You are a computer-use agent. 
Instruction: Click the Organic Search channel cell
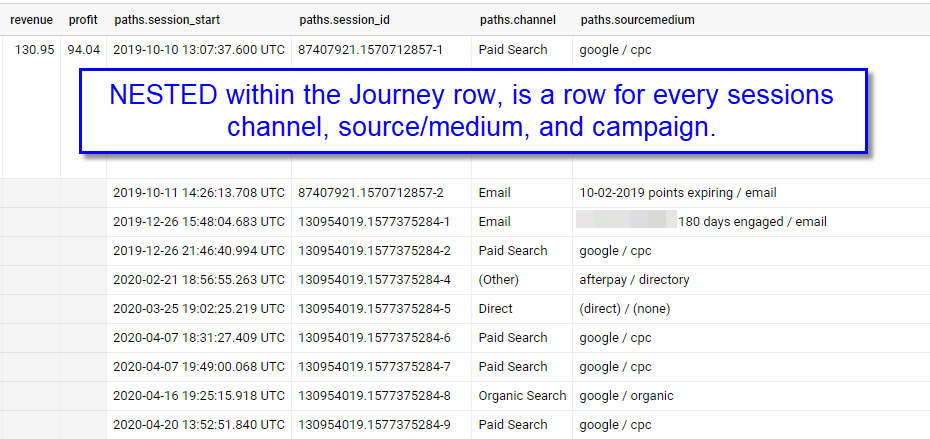point(523,396)
